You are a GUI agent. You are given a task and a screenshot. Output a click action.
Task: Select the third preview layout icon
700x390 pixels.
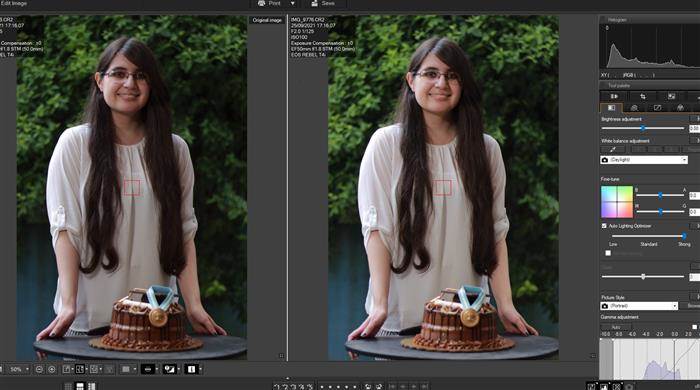pyautogui.click(x=94, y=369)
